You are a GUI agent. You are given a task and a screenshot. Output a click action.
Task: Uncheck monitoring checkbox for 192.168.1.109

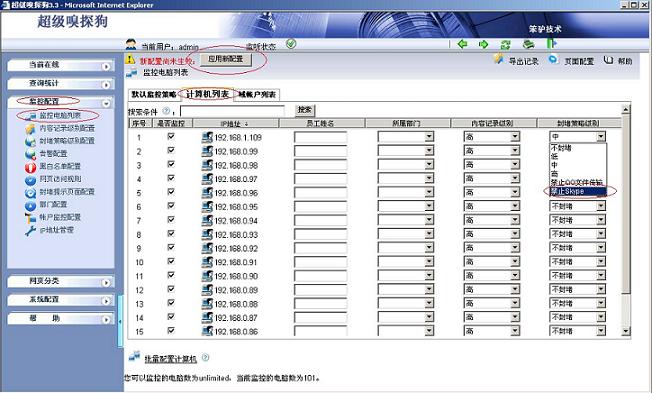(x=171, y=136)
